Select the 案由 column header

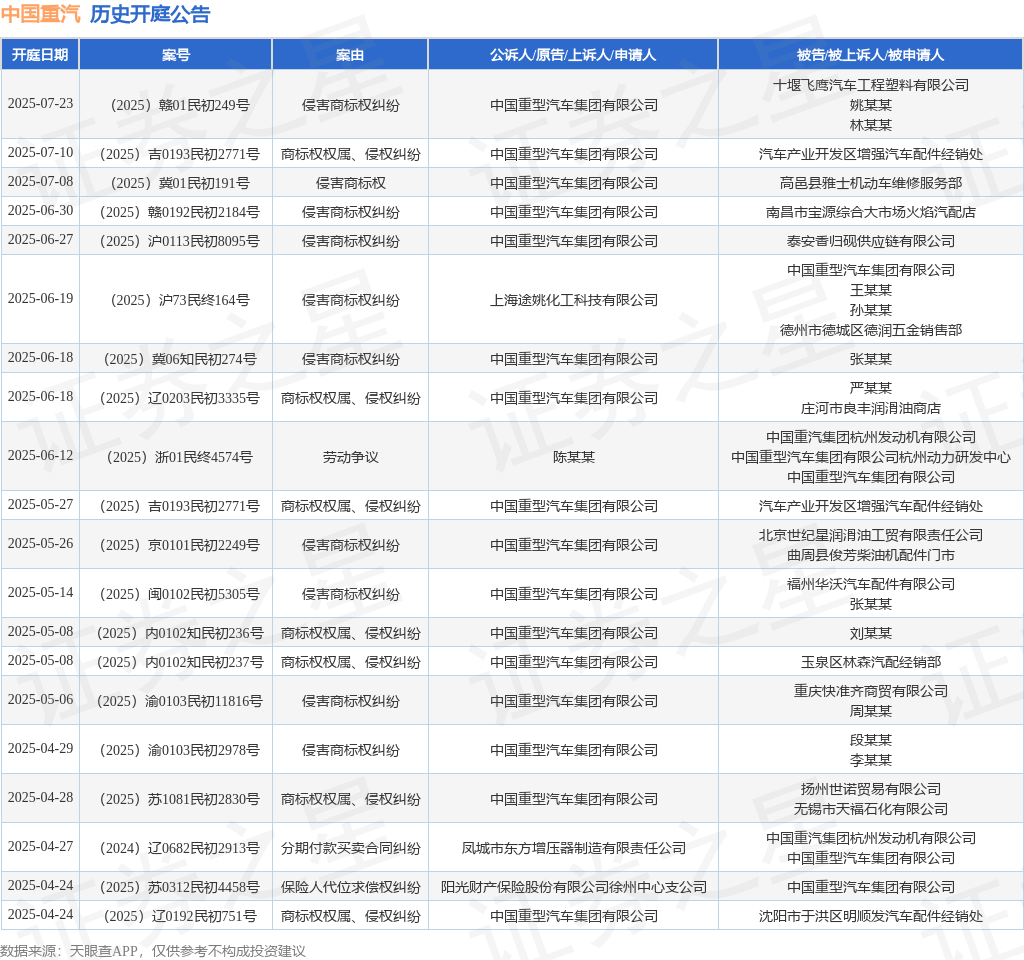[x=350, y=55]
